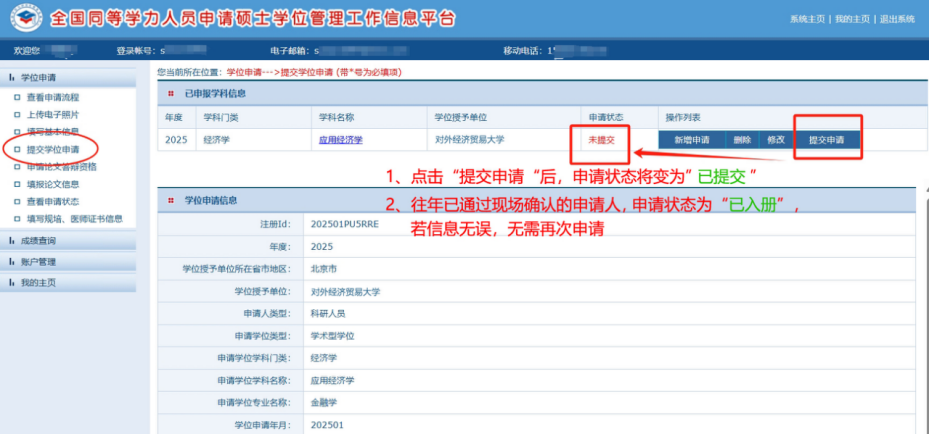Open 上传电子照片 in sidebar
Viewport: 929px width, 435px height.
[53, 114]
